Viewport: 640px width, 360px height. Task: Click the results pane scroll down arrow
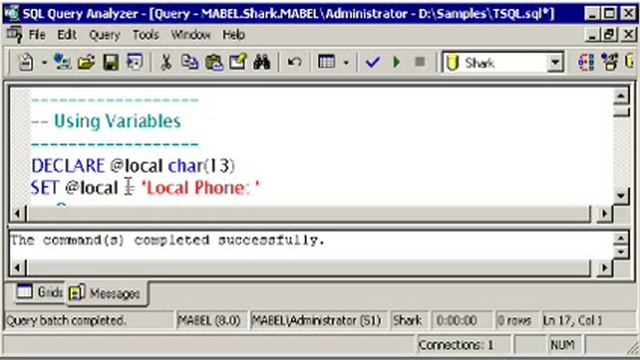[x=621, y=252]
